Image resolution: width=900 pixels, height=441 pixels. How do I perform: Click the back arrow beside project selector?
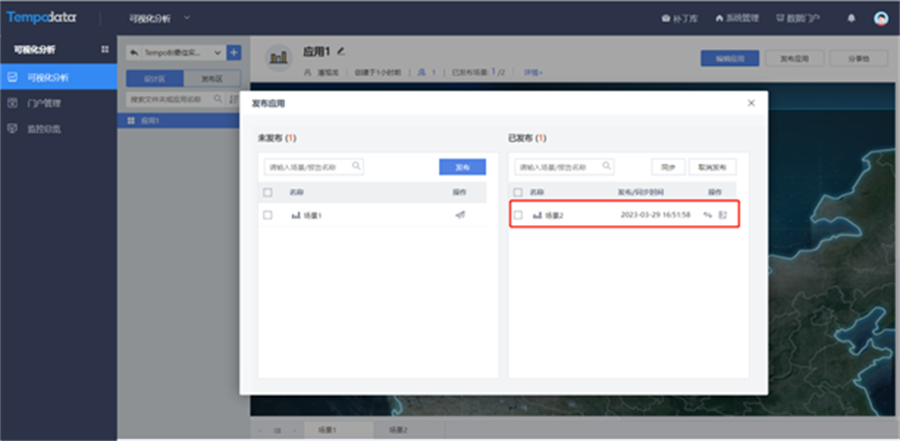click(x=134, y=53)
